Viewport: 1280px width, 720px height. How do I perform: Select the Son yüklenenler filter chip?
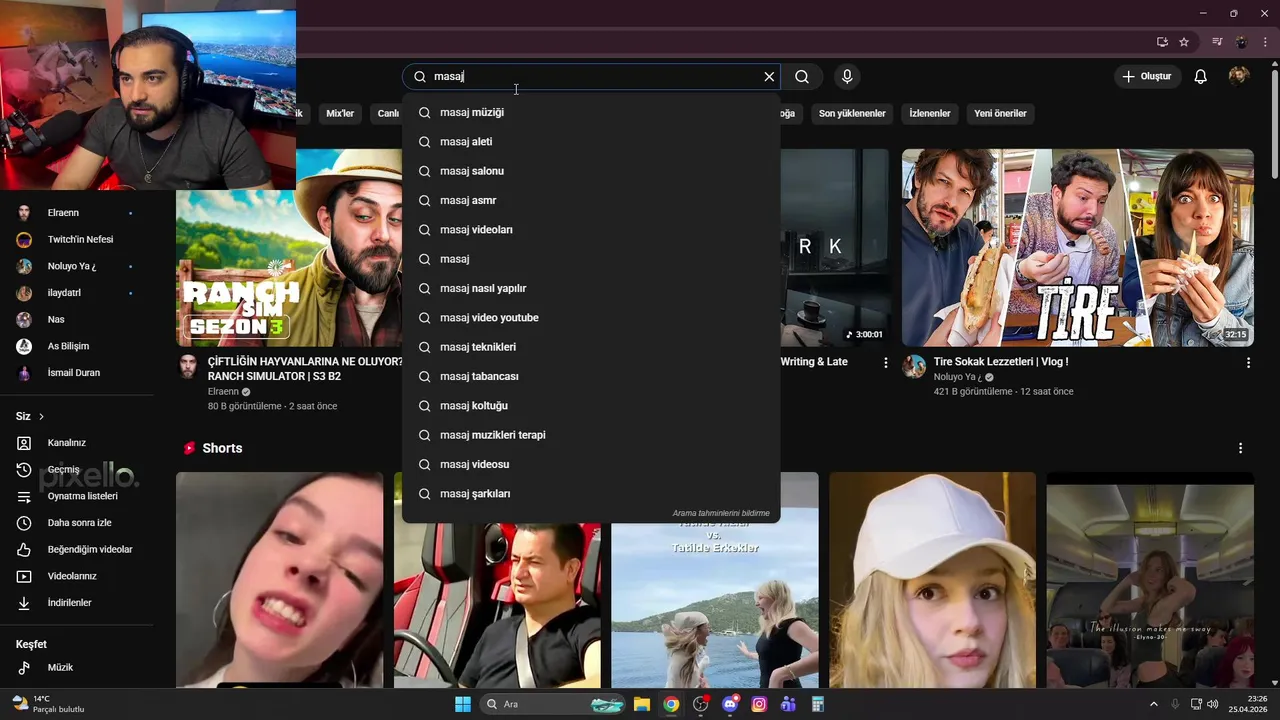click(852, 114)
